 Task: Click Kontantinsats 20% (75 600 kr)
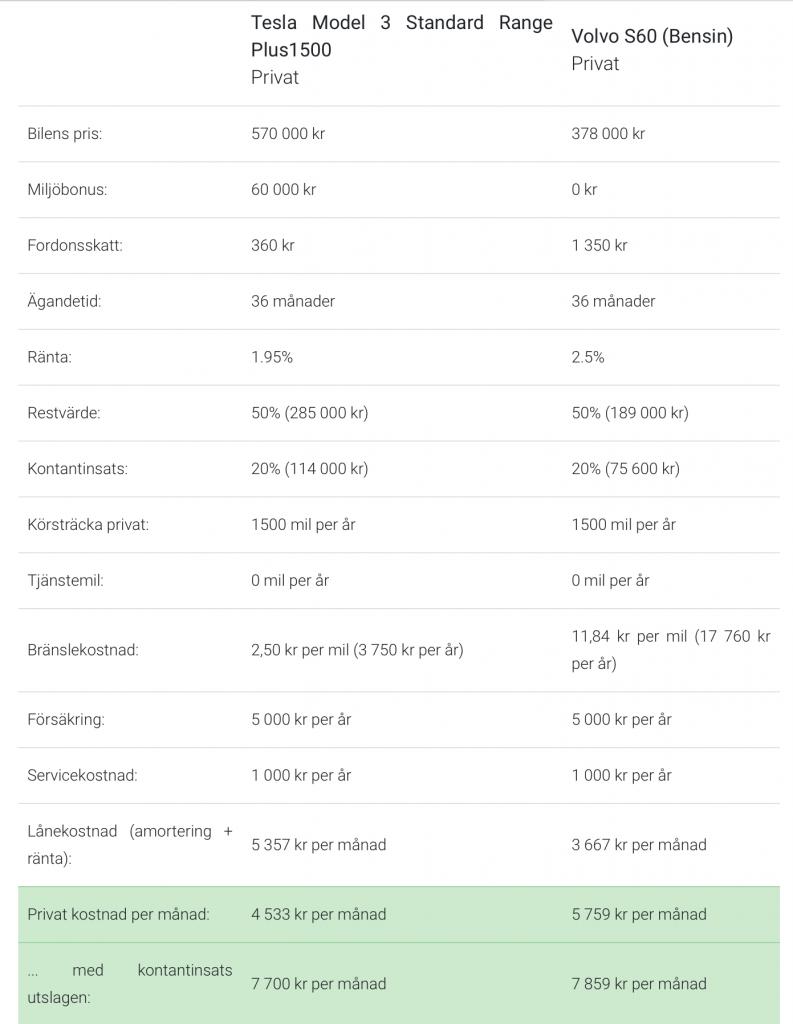[626, 469]
